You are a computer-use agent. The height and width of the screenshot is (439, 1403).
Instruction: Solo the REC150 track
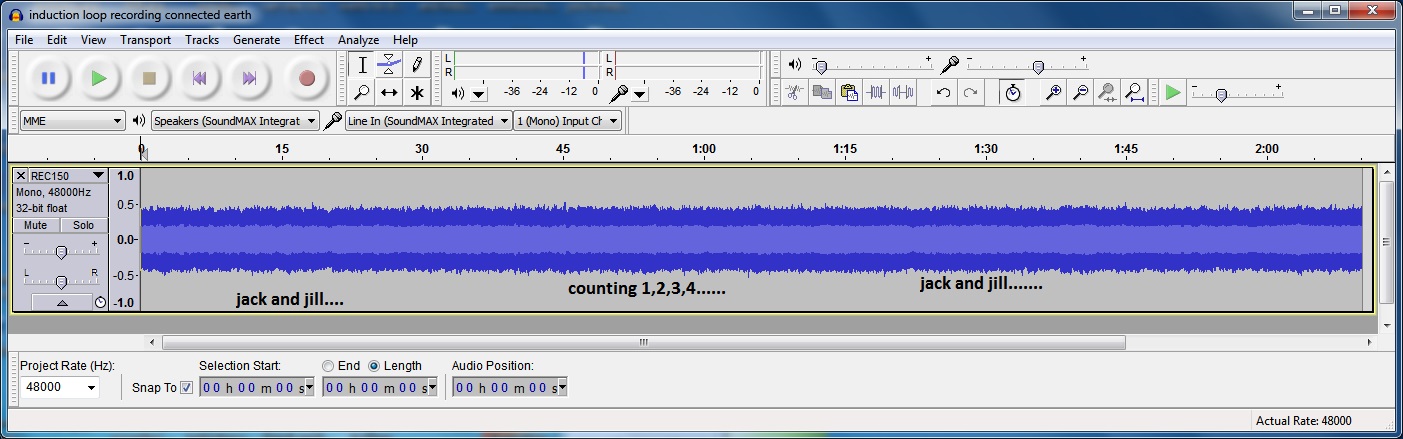(84, 226)
